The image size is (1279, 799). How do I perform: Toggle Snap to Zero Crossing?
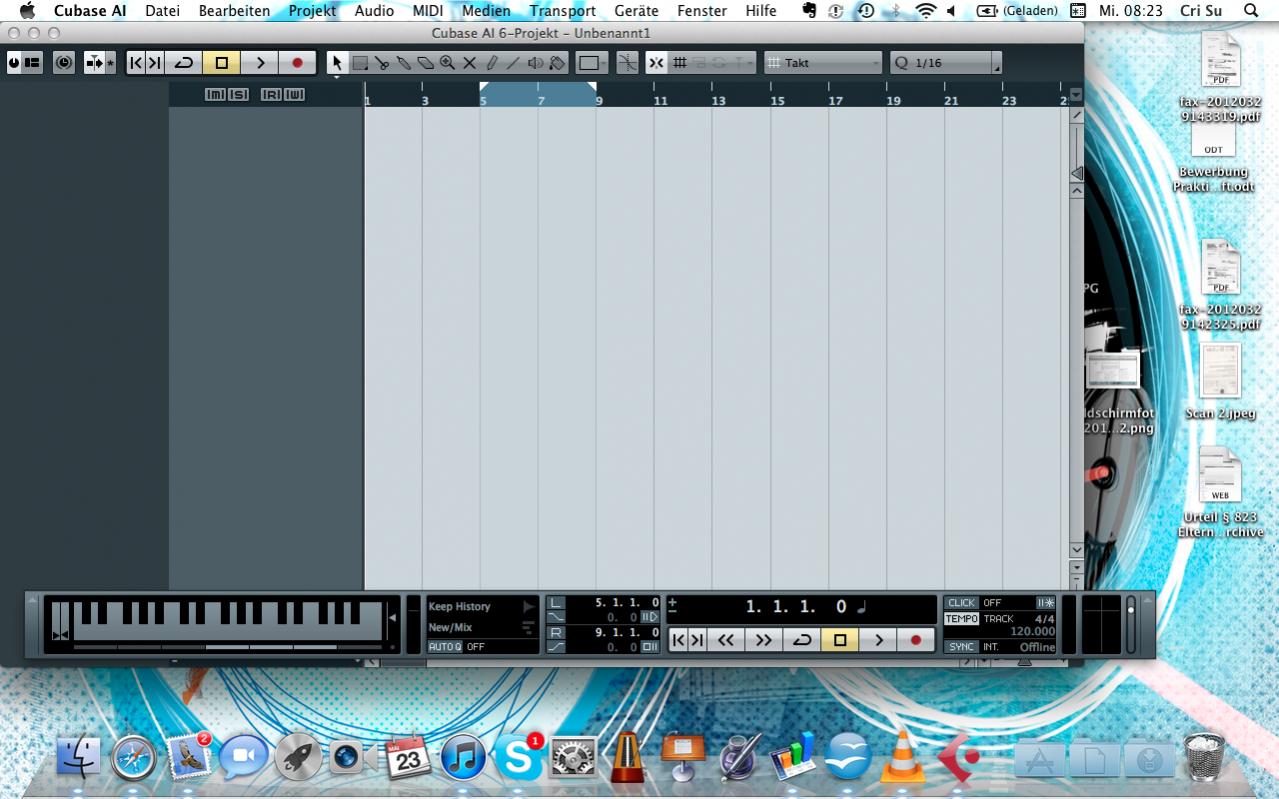pos(627,63)
